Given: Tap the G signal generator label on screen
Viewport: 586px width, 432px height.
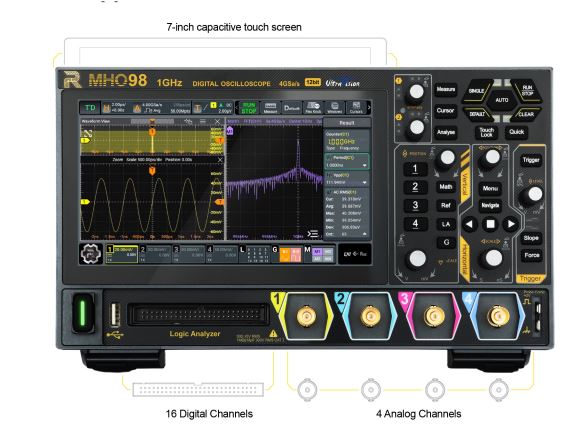Looking at the screenshot, I should point(275,249).
